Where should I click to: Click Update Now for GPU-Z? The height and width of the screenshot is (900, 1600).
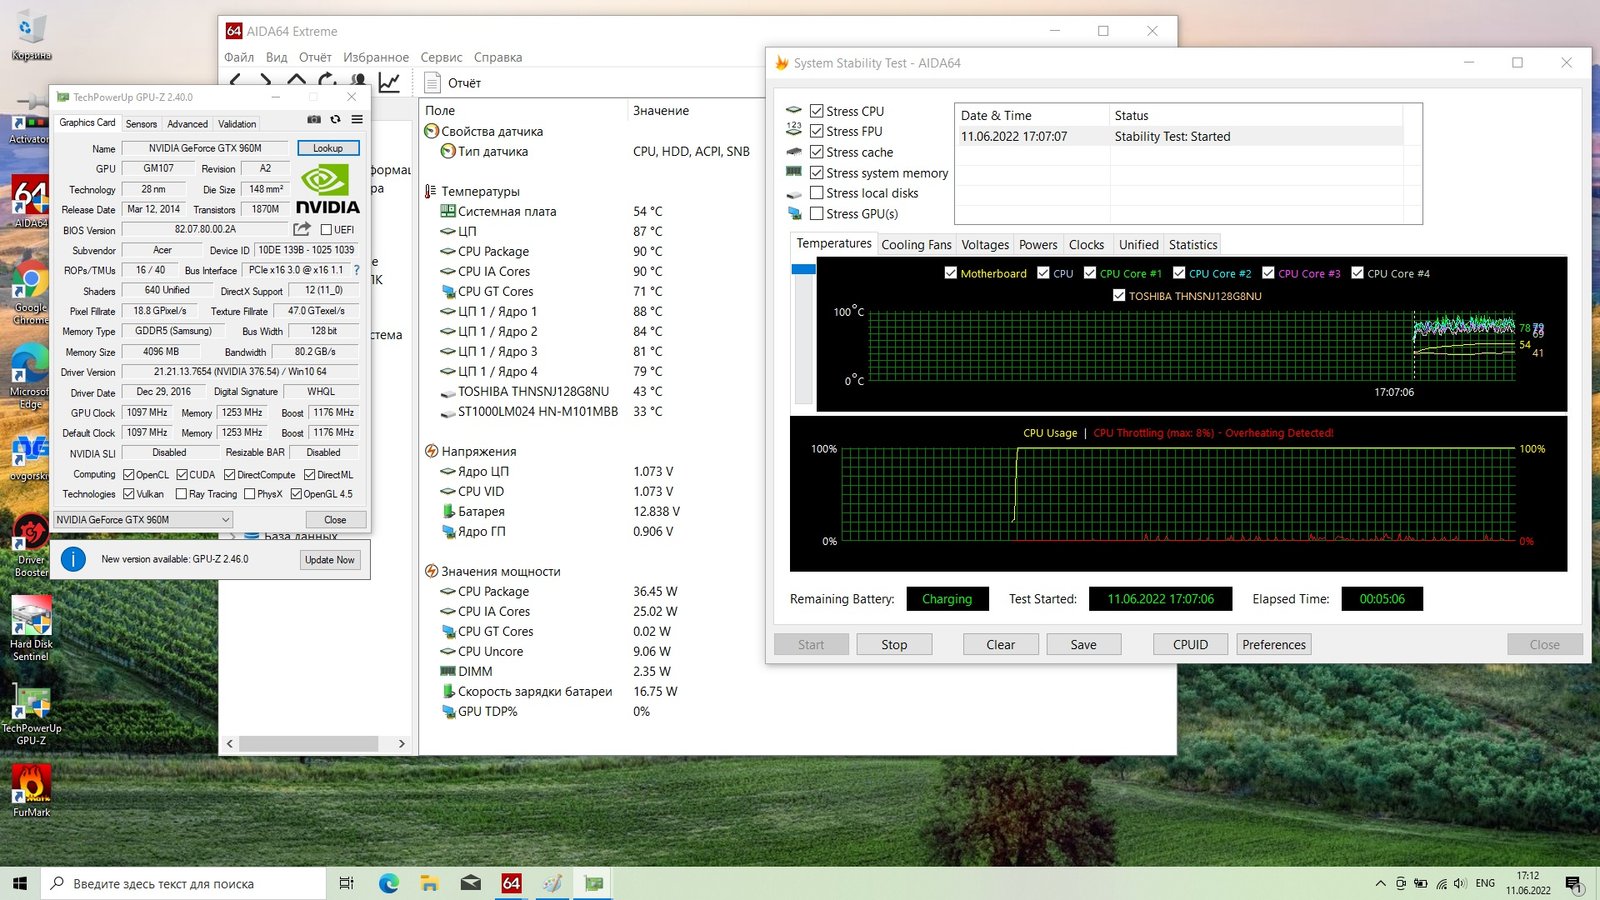pos(330,560)
